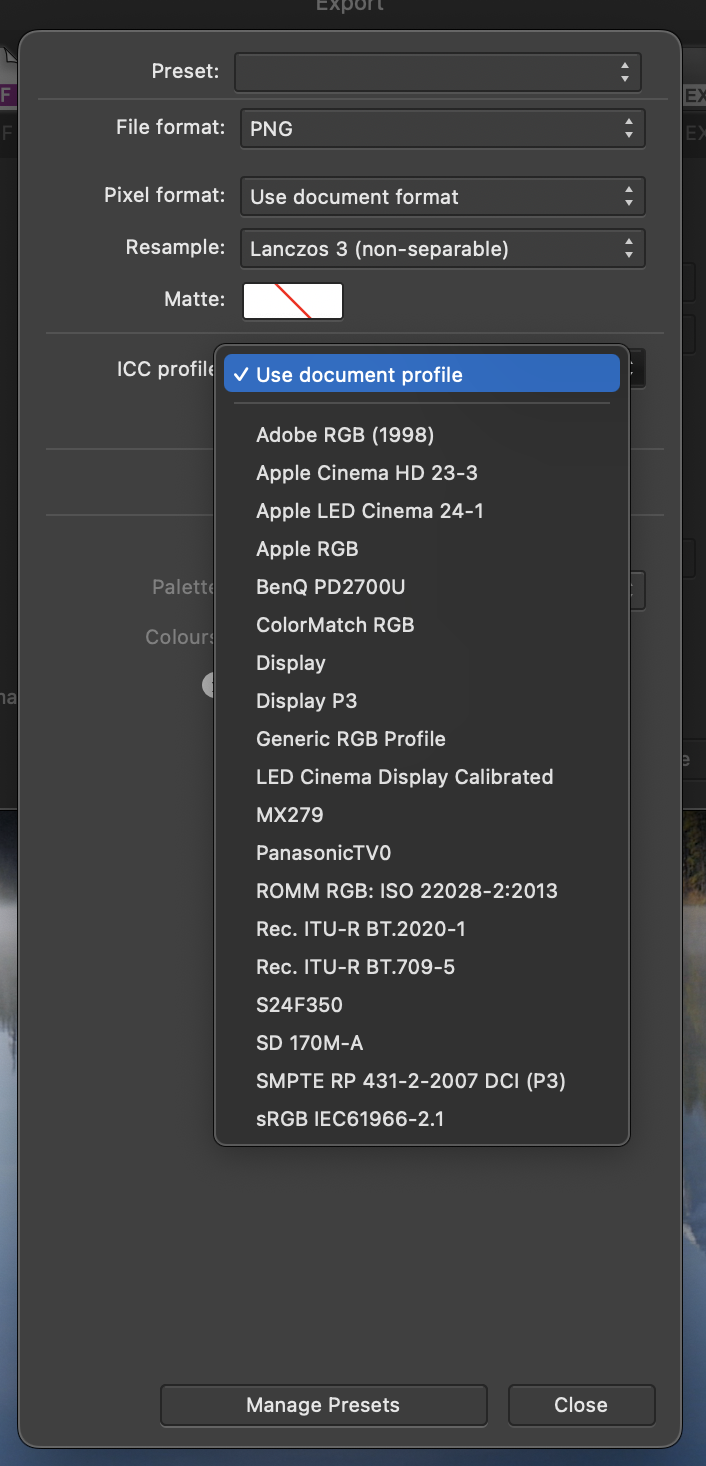
Task: Open the Preset dropdown
Action: [x=437, y=72]
